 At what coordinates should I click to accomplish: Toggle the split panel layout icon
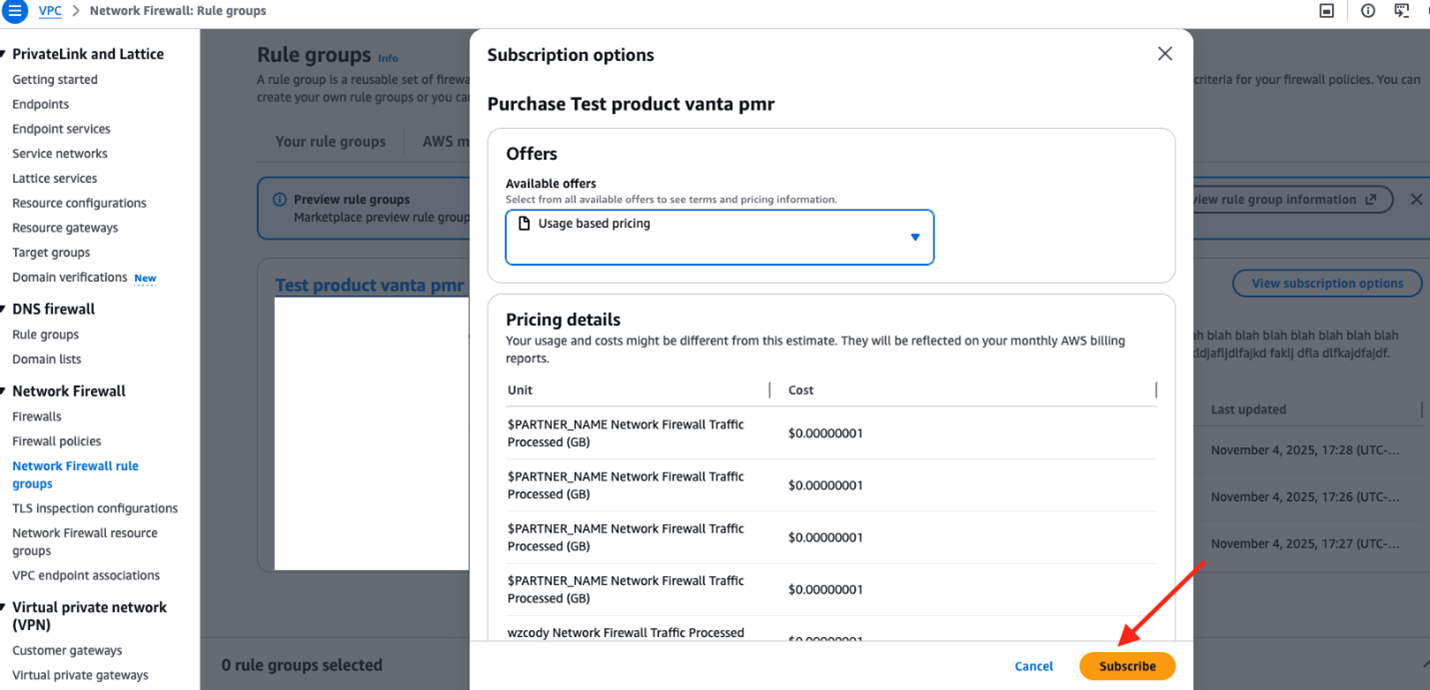tap(1327, 11)
